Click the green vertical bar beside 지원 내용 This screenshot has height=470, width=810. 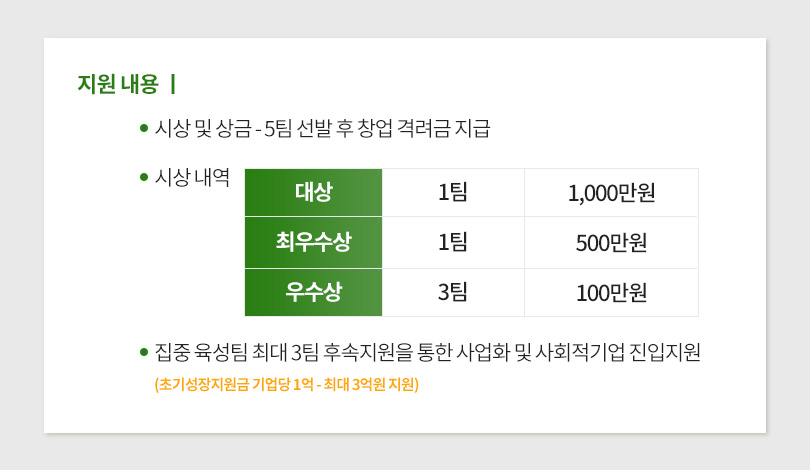tap(174, 84)
